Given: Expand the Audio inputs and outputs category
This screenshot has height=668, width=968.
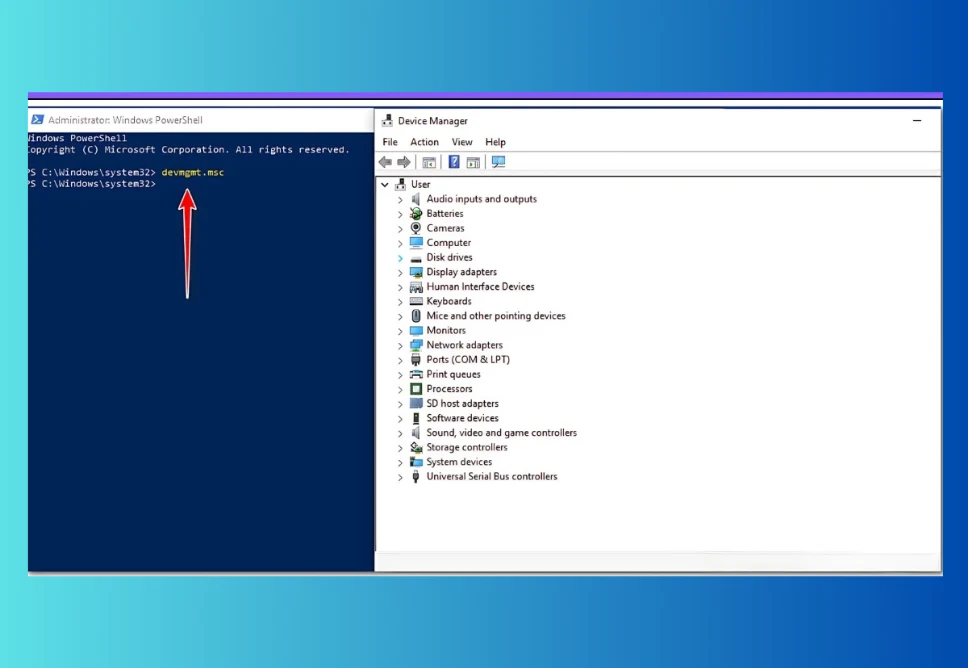Looking at the screenshot, I should pyautogui.click(x=400, y=199).
